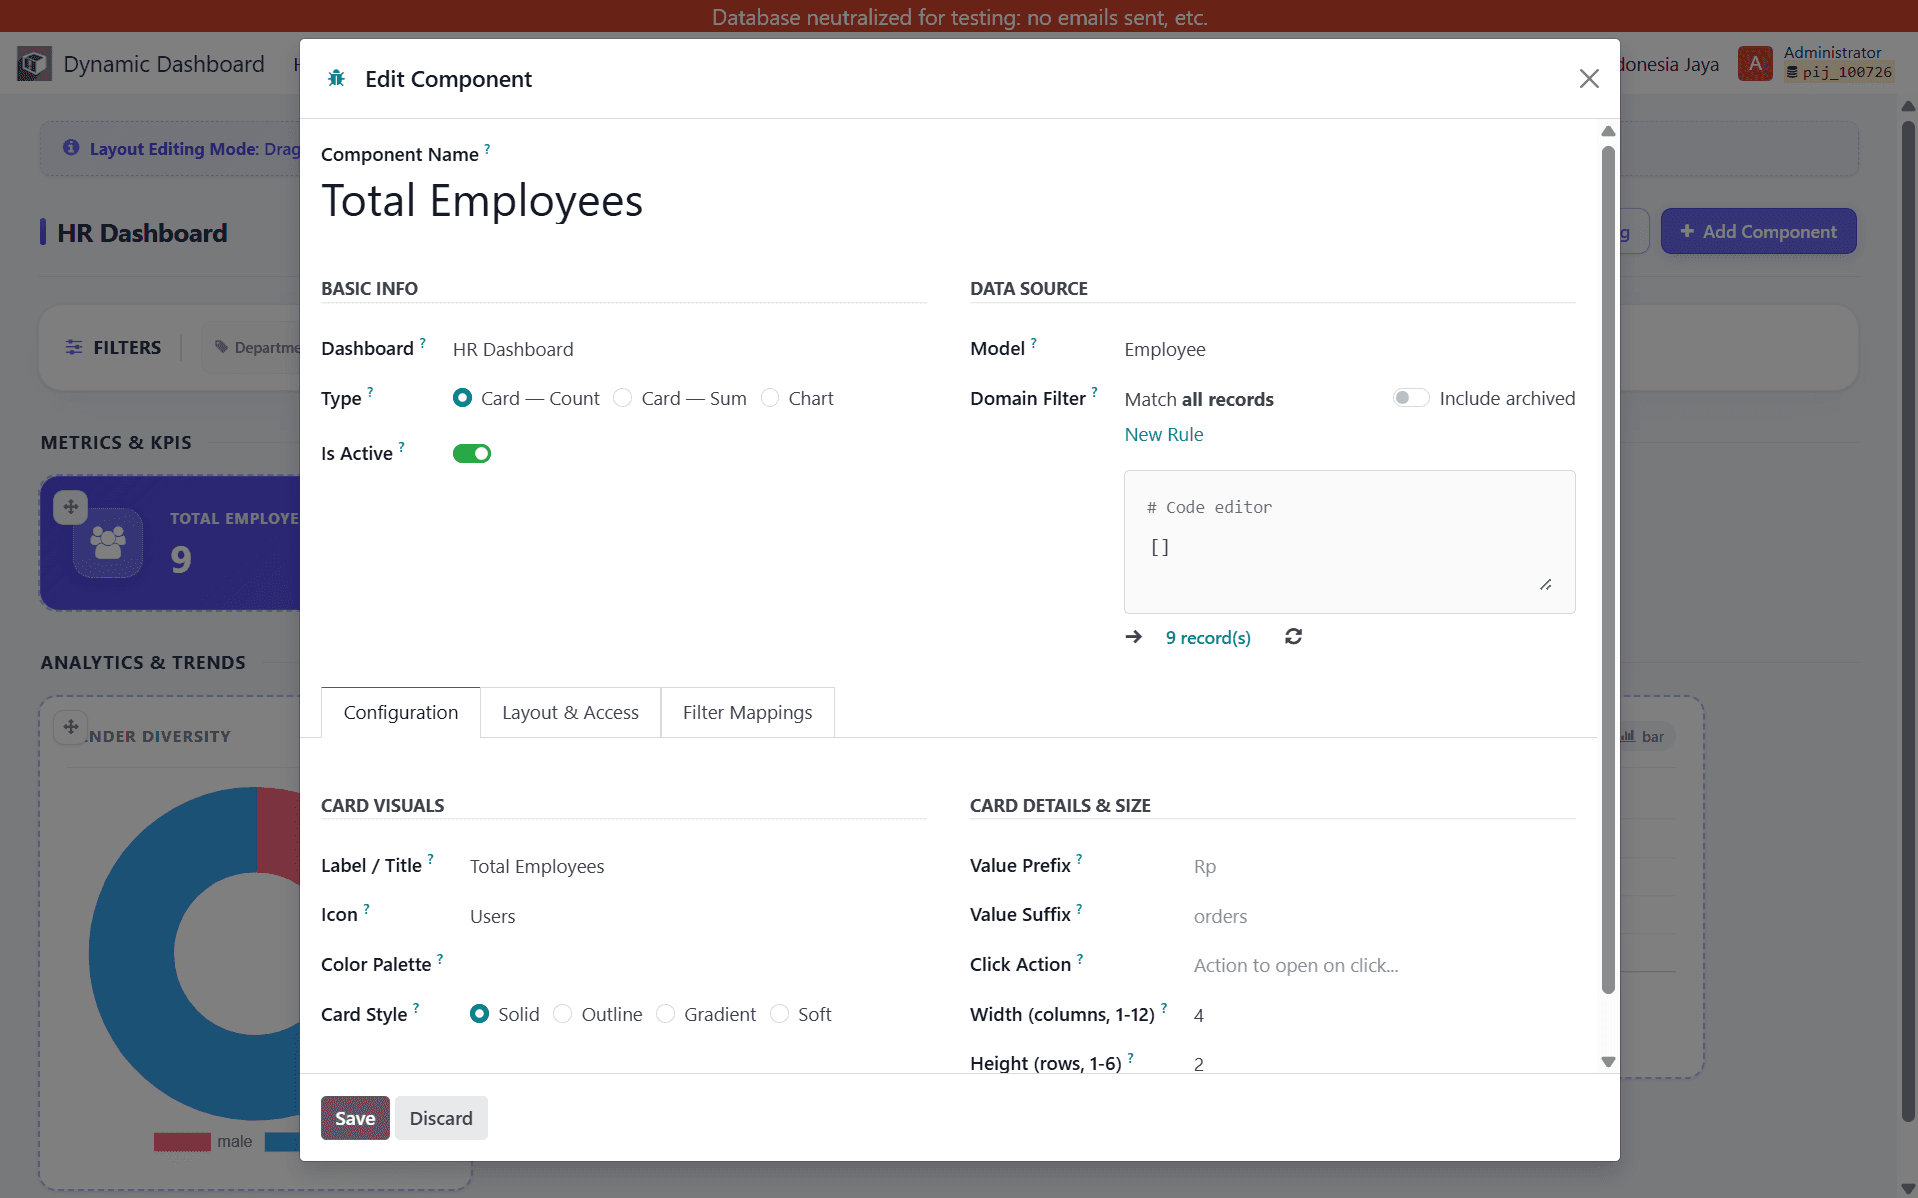1918x1198 pixels.
Task: Switch to Filter Mappings tab
Action: pyautogui.click(x=747, y=712)
